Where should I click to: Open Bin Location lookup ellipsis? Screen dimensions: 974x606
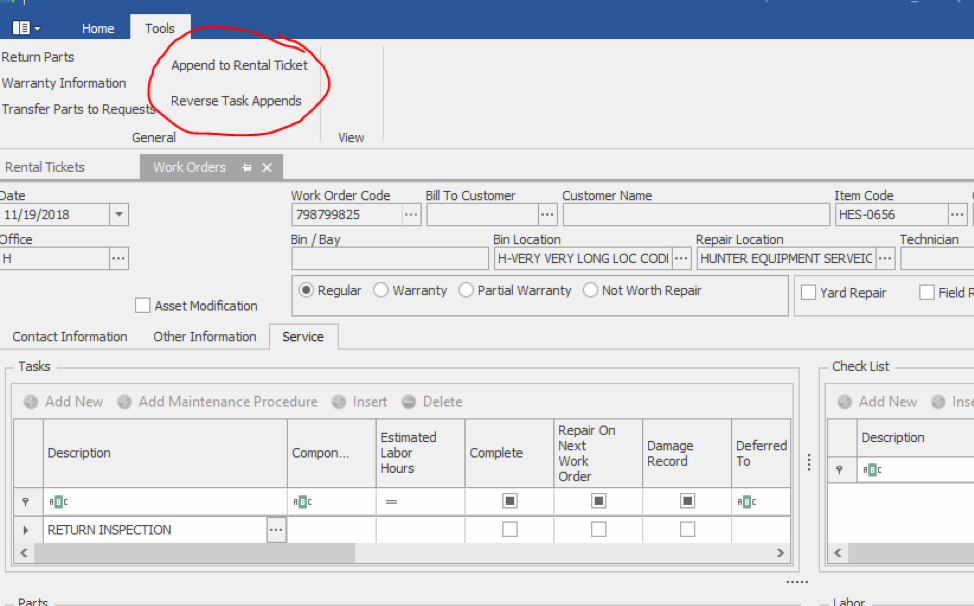pos(681,258)
